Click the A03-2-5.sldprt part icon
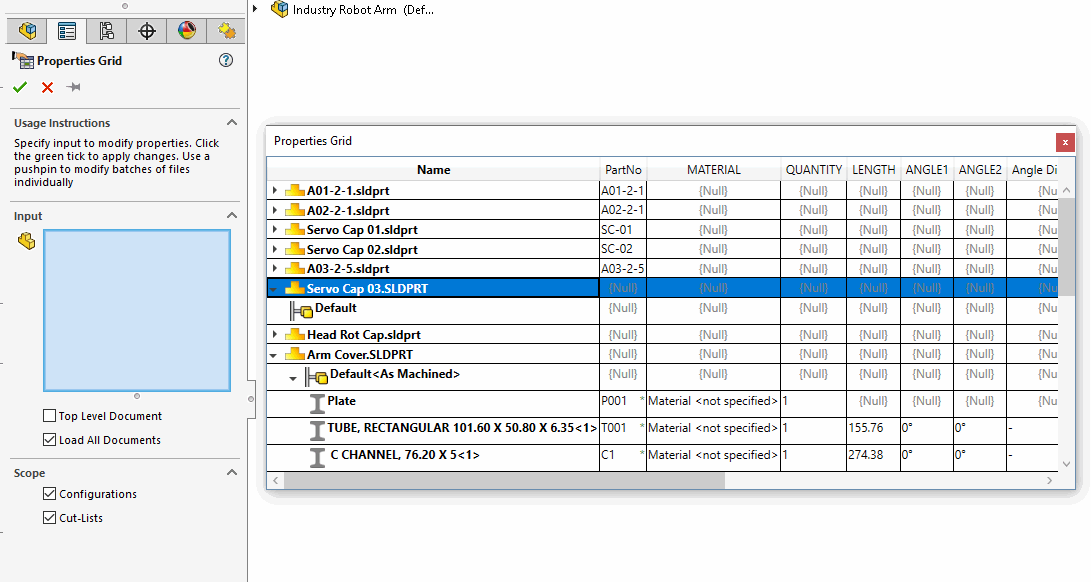The height and width of the screenshot is (582, 1091). point(295,268)
